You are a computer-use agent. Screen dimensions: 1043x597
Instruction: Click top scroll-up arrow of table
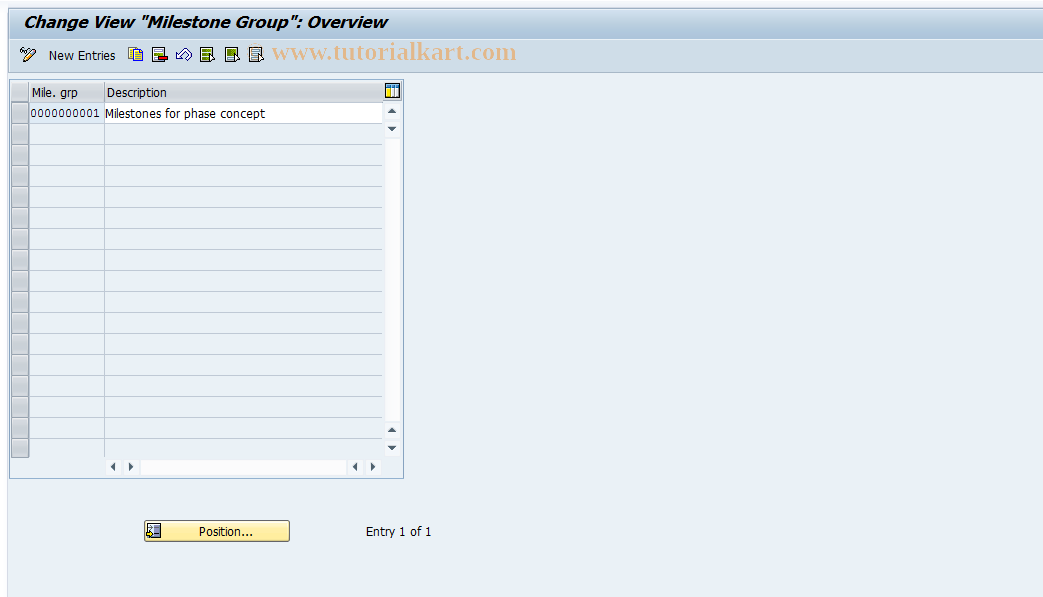(x=392, y=111)
